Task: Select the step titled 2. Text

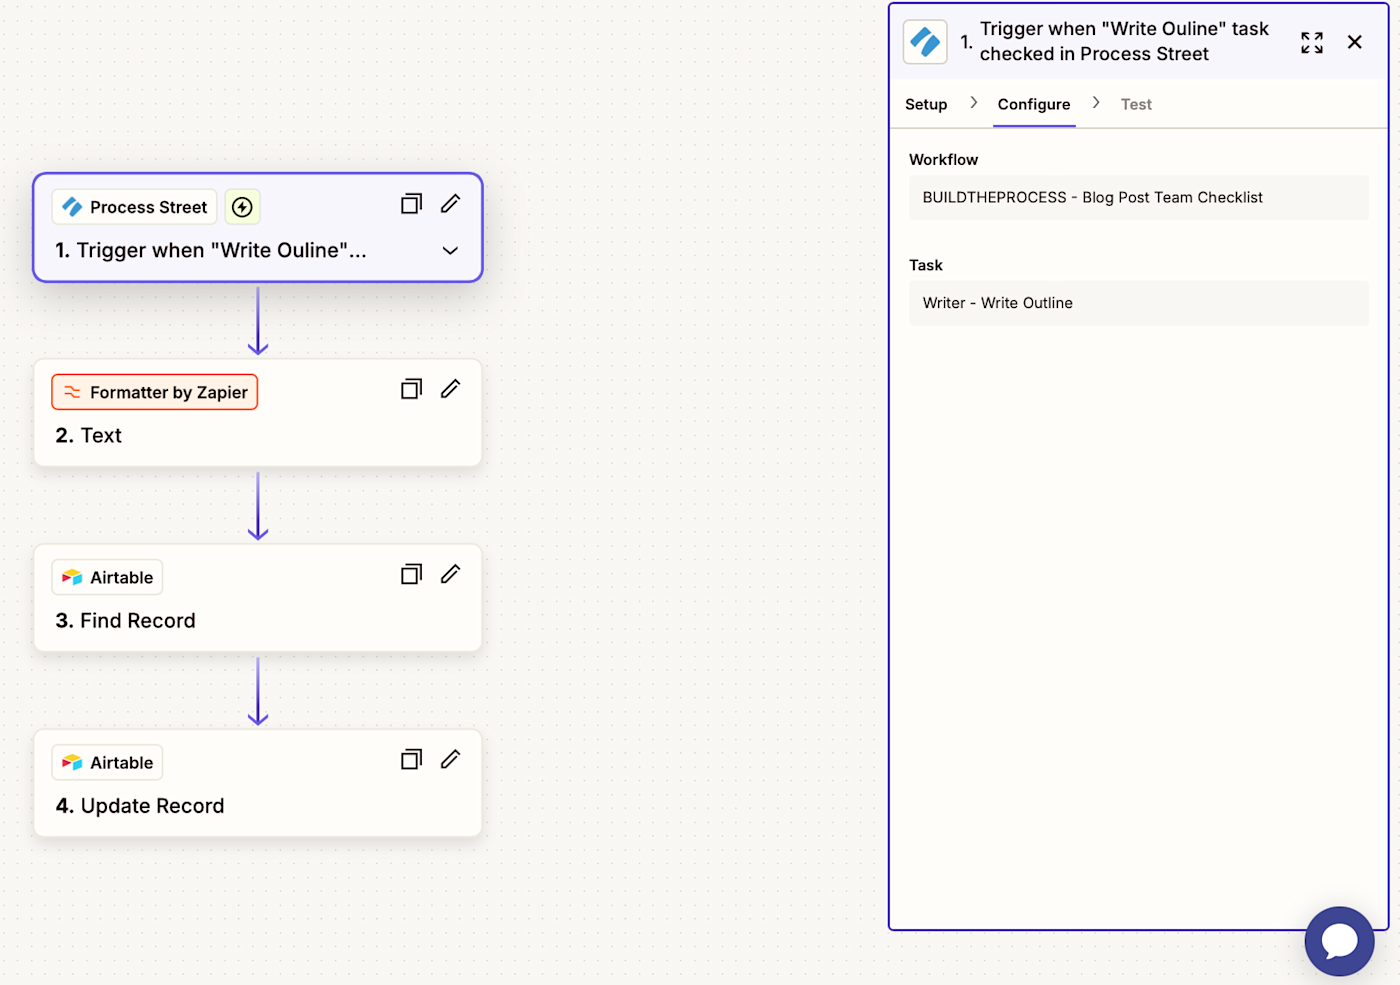Action: (x=258, y=413)
